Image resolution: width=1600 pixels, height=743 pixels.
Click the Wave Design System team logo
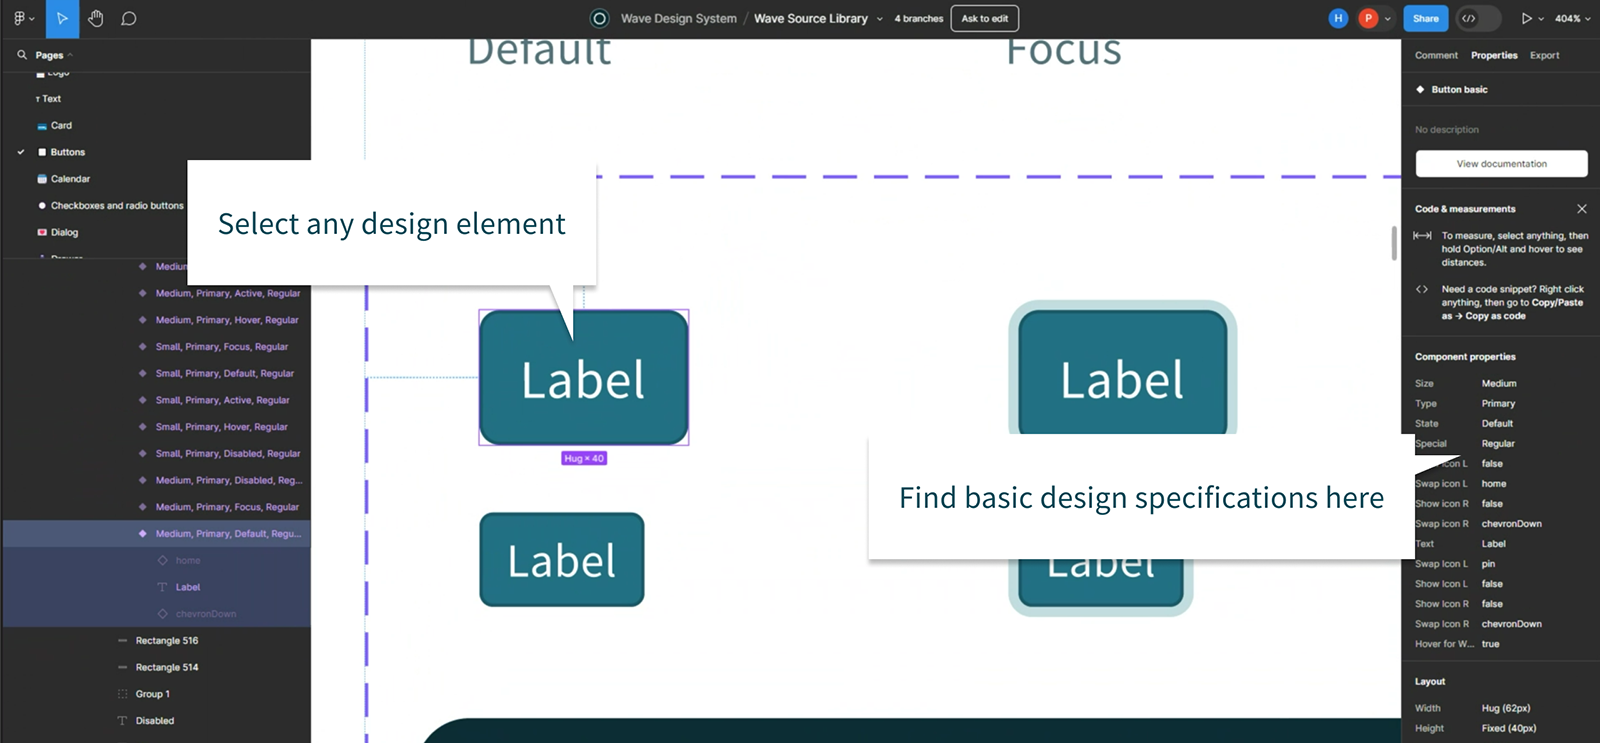tap(599, 18)
